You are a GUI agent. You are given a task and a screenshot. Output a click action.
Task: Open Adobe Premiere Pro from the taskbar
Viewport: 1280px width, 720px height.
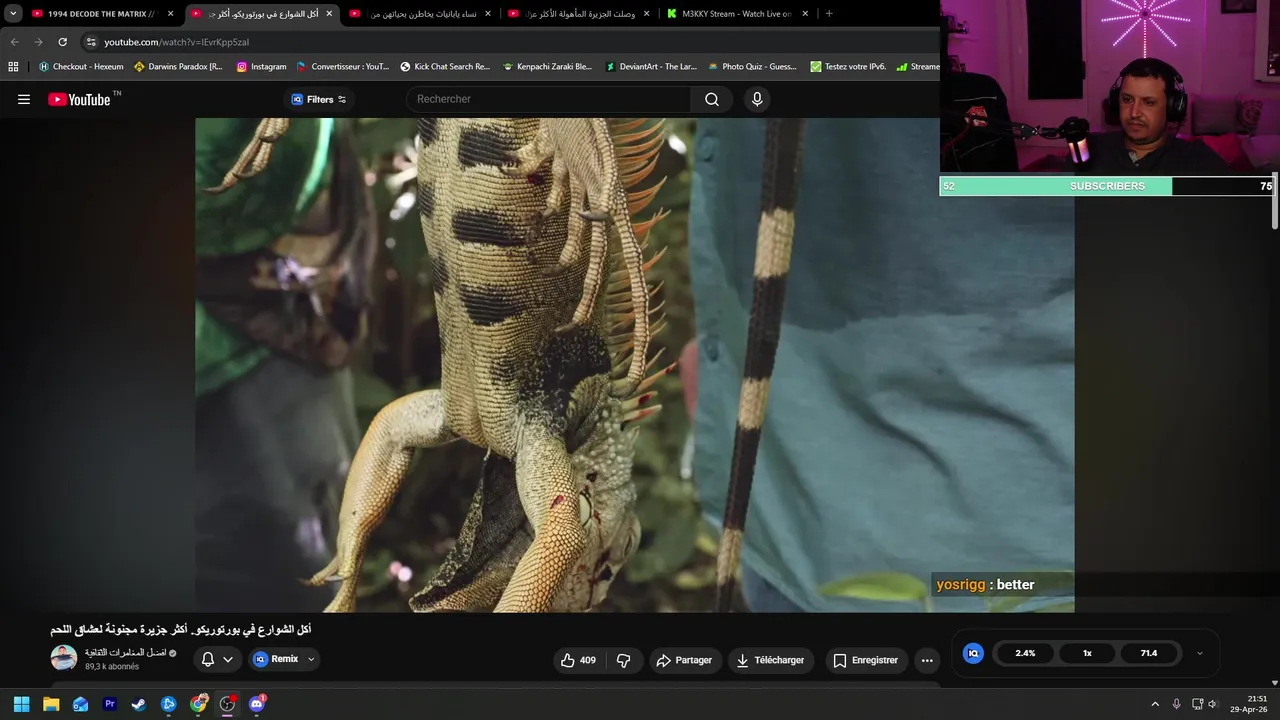pos(110,704)
